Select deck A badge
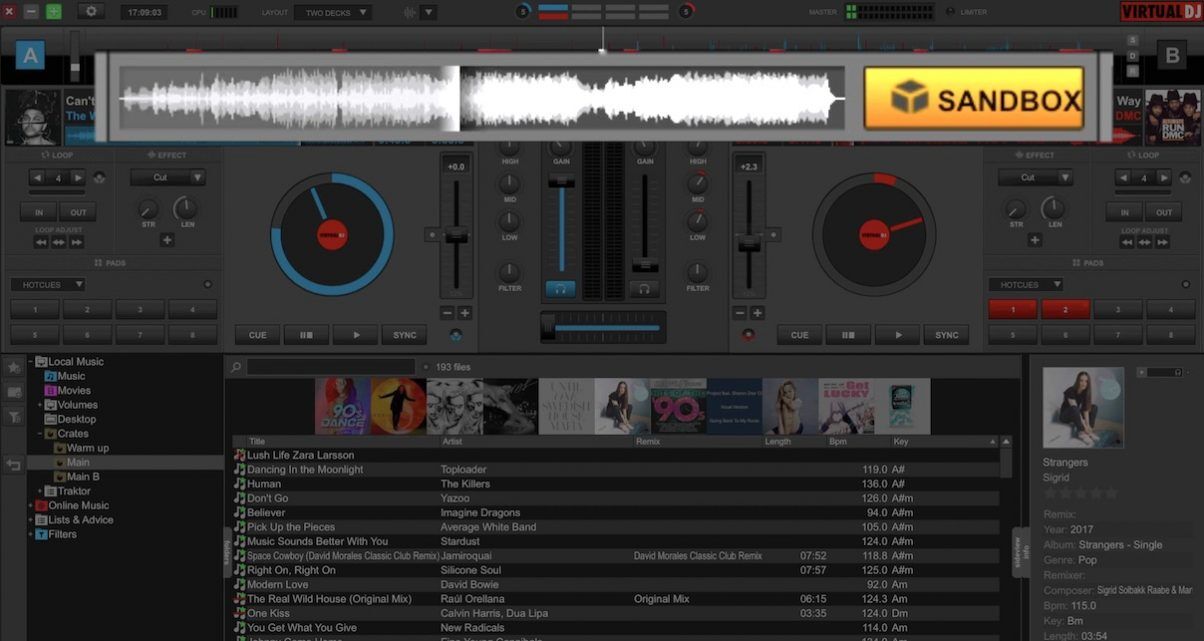The image size is (1204, 641). [29, 55]
